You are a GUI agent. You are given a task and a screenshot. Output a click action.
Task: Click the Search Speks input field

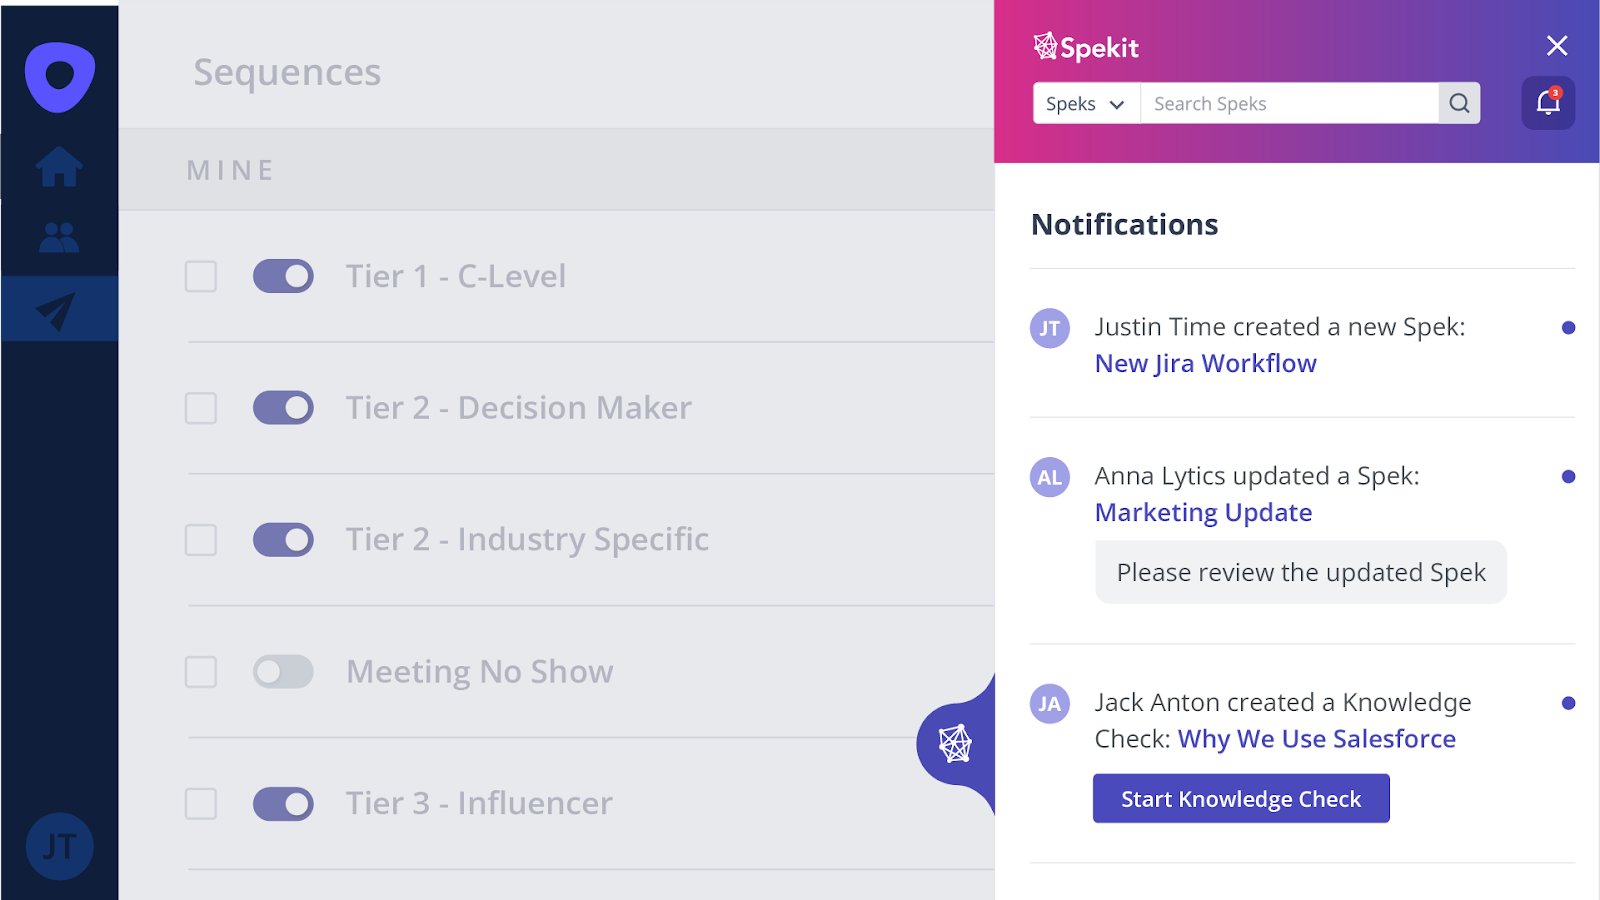coord(1290,104)
